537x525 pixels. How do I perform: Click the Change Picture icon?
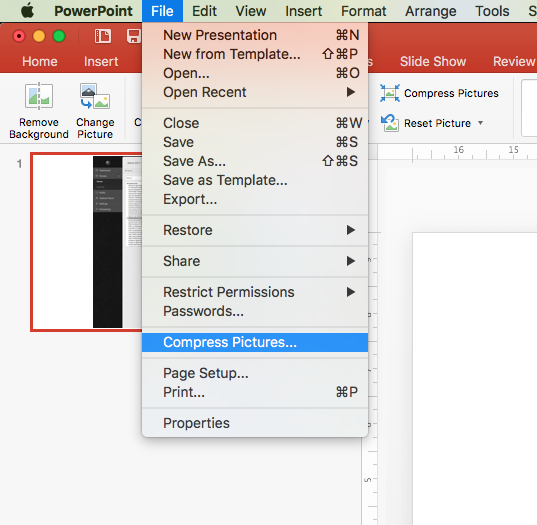(95, 96)
